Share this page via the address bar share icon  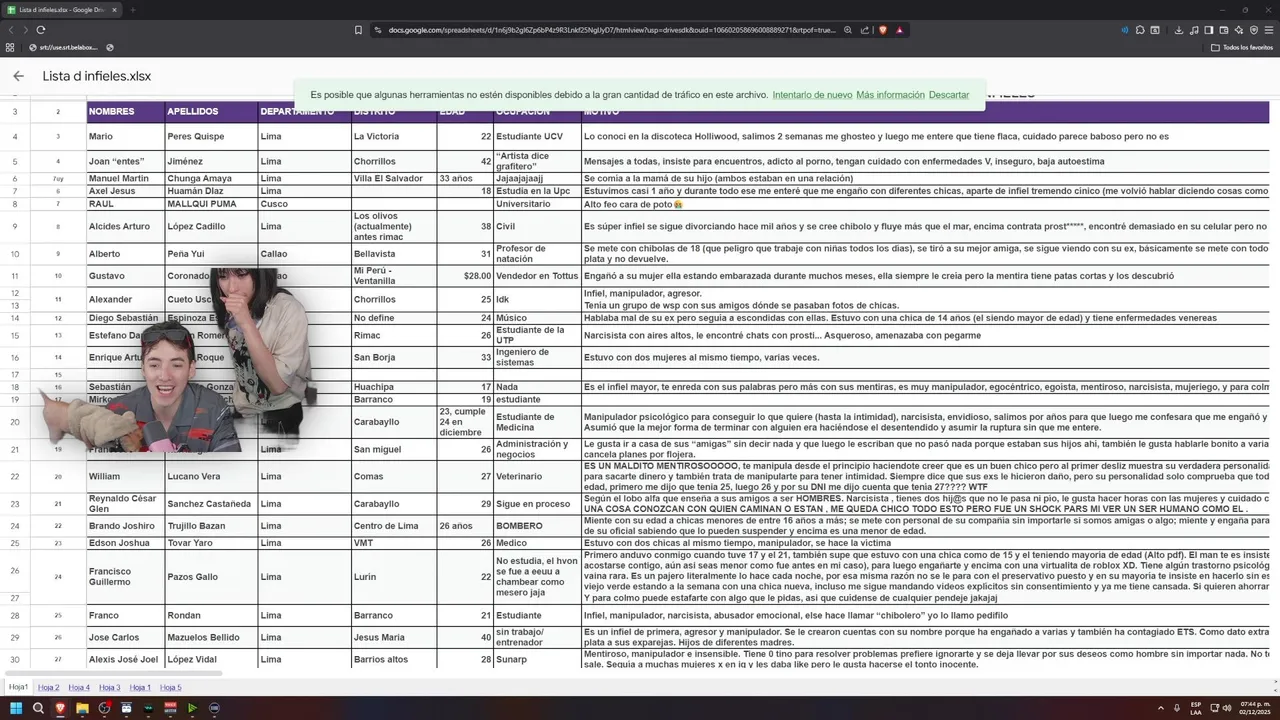pos(864,30)
